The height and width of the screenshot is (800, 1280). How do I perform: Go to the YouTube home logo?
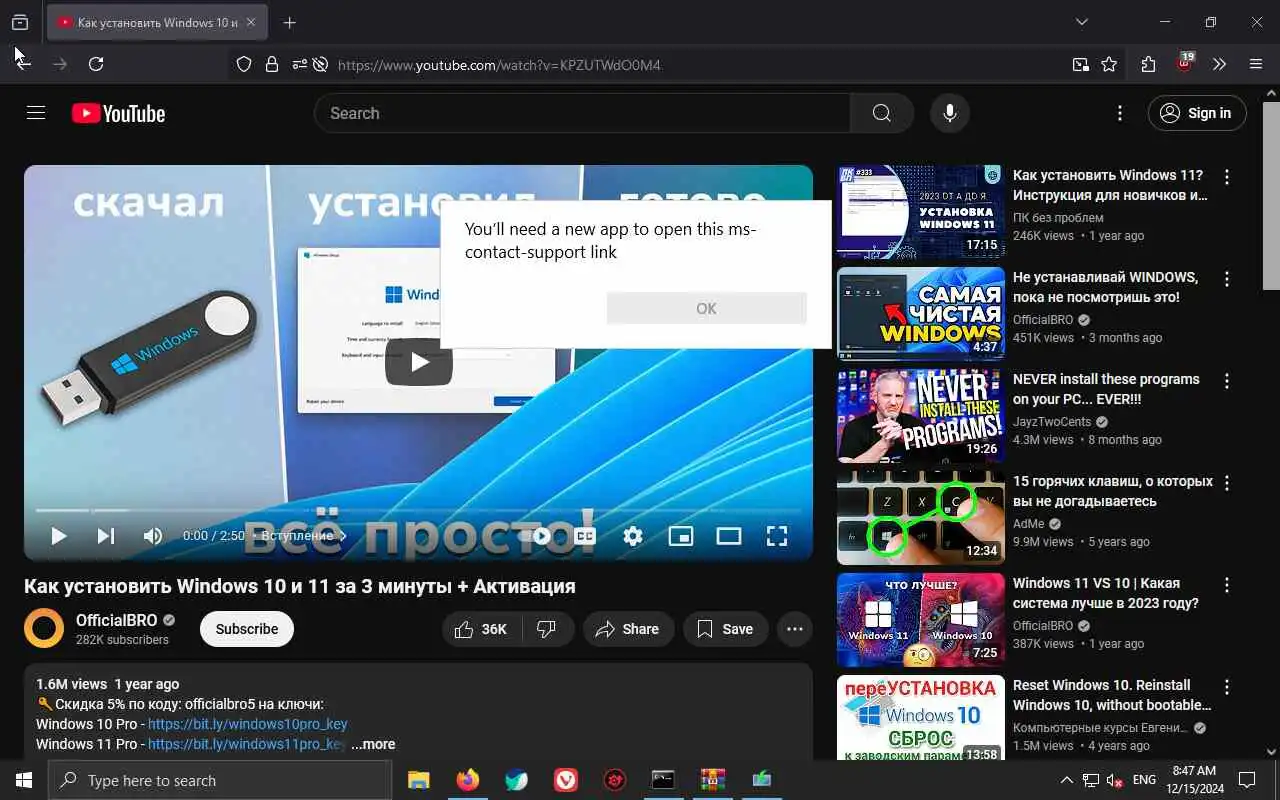(x=118, y=114)
